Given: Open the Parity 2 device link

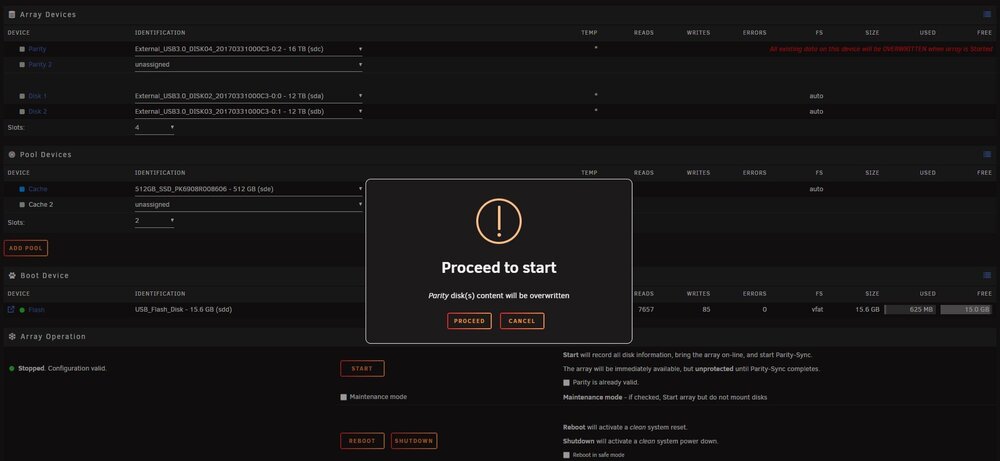Looking at the screenshot, I should 39,64.
